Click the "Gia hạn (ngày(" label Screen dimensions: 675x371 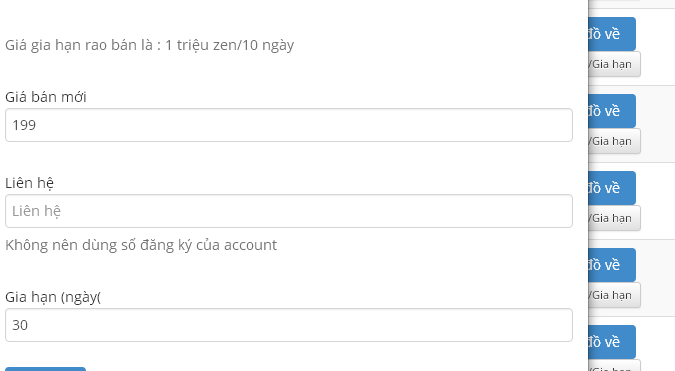pos(53,297)
